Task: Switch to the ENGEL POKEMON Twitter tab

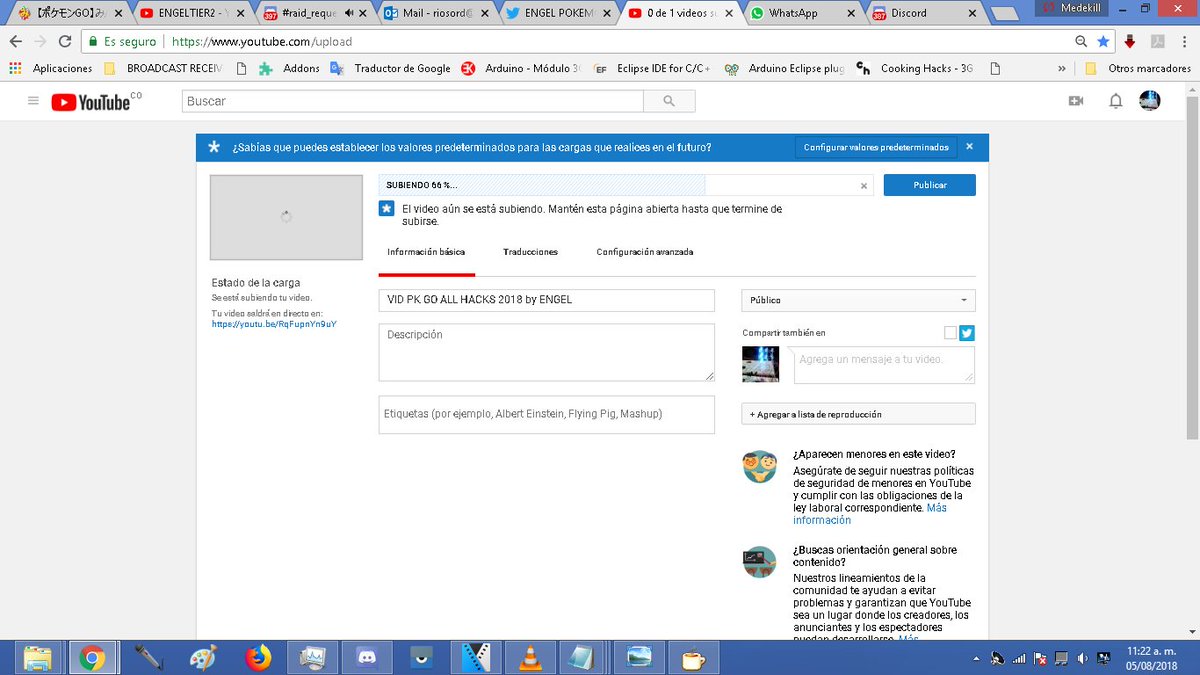Action: [x=556, y=13]
